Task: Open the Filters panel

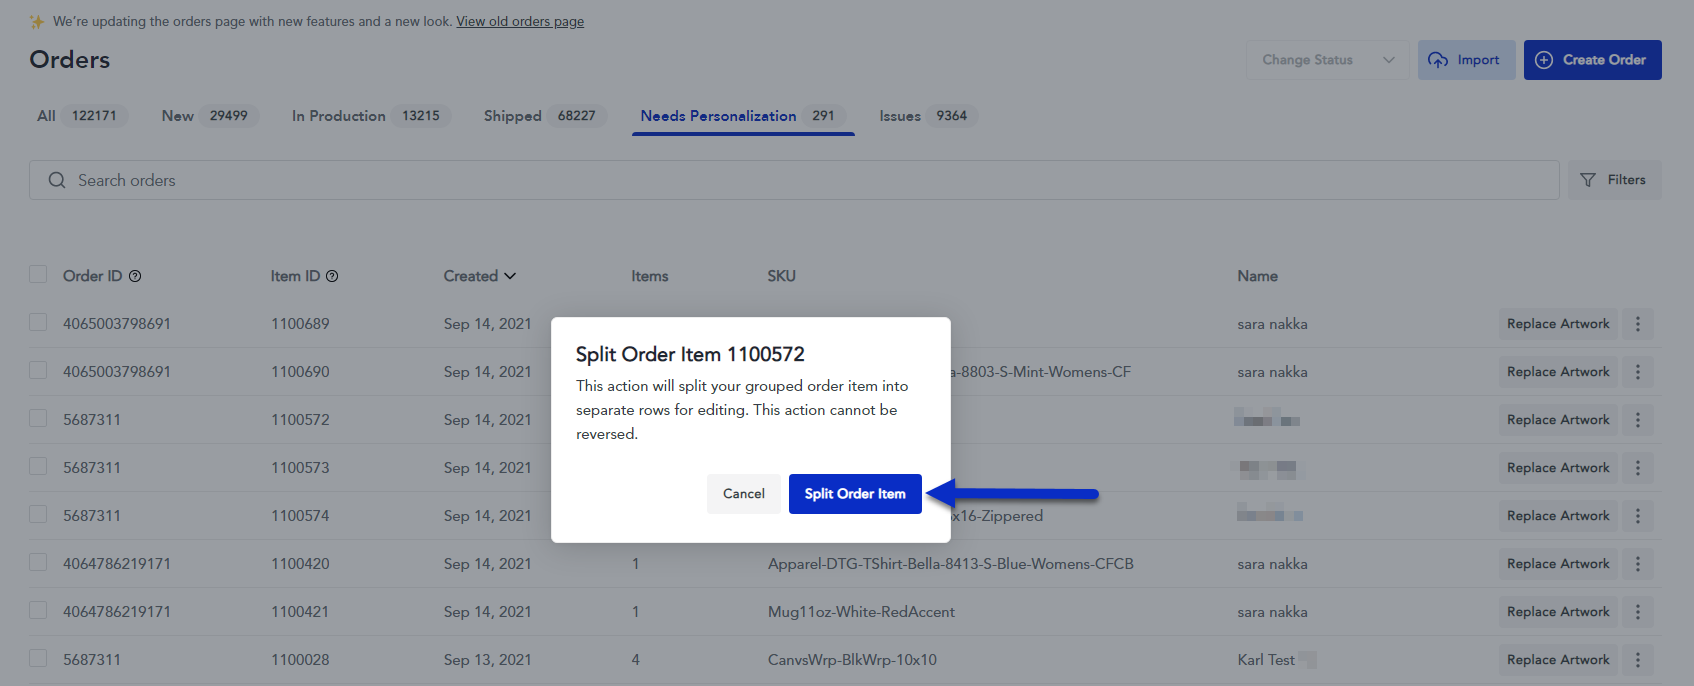Action: pyautogui.click(x=1614, y=180)
